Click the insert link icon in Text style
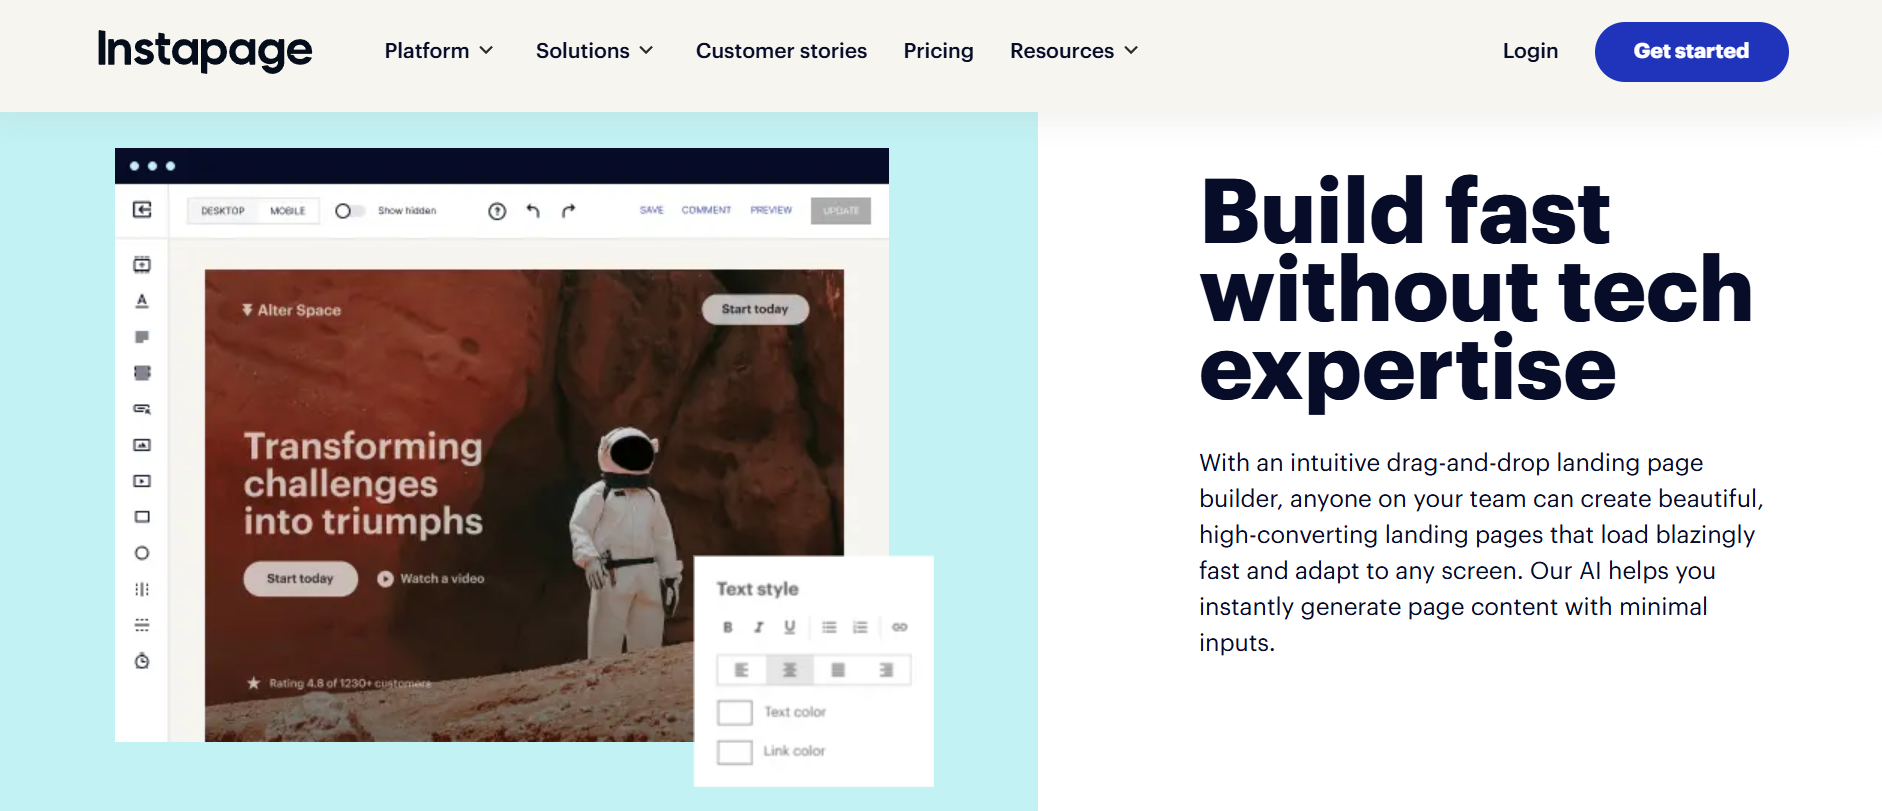This screenshot has width=1882, height=811. [x=900, y=627]
